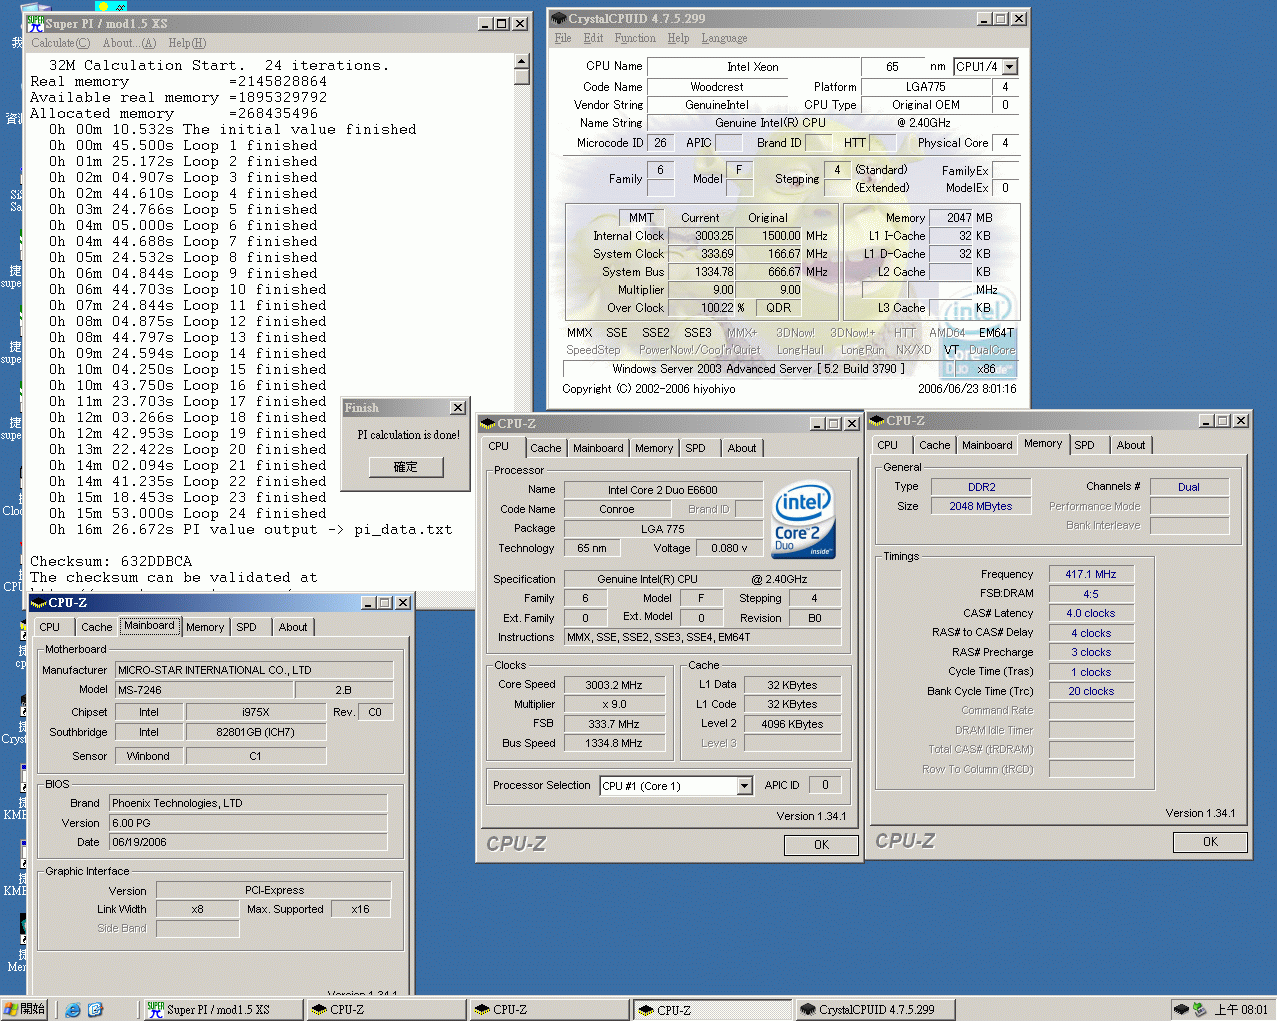Click the FSB:DRAM ratio value 4:5
The width and height of the screenshot is (1277, 1021).
tap(1091, 594)
